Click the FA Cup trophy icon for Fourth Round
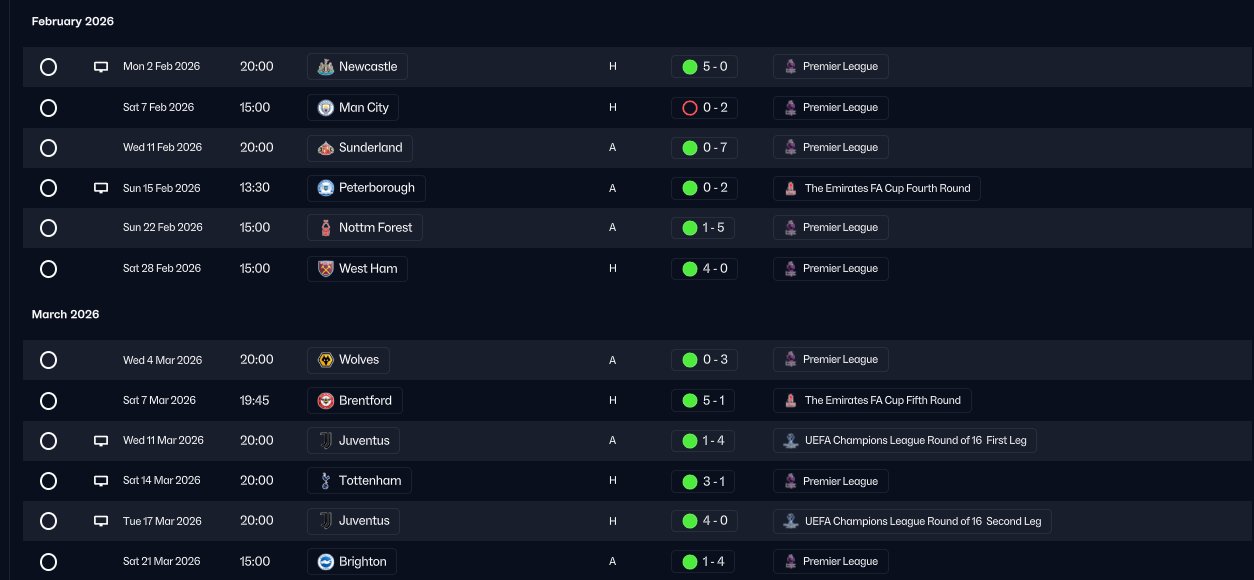This screenshot has width=1254, height=580. coord(790,188)
